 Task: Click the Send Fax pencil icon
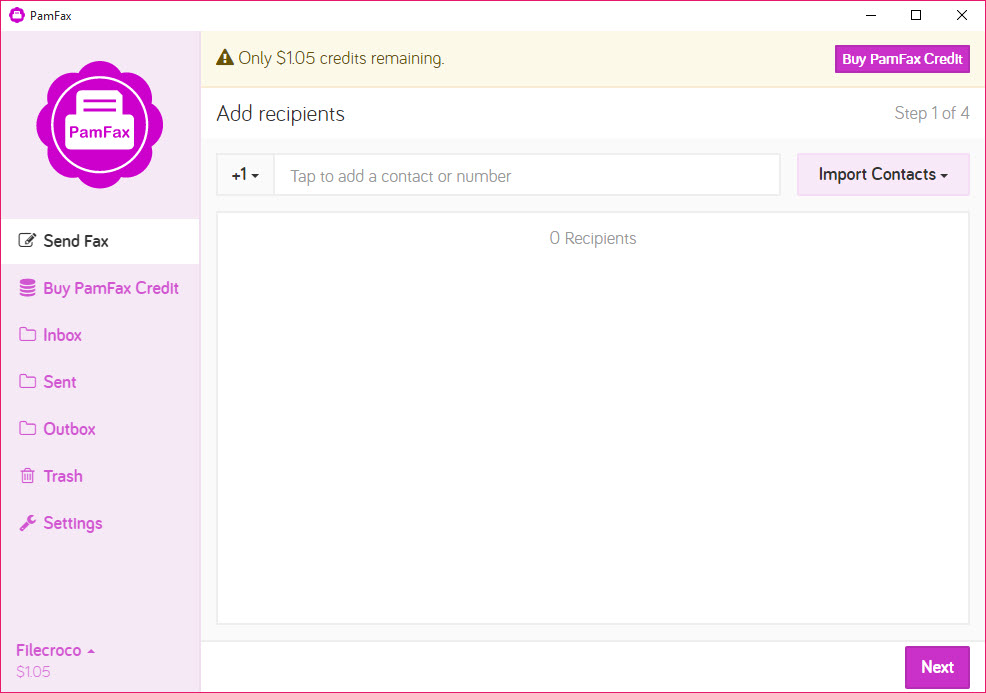pyautogui.click(x=27, y=240)
